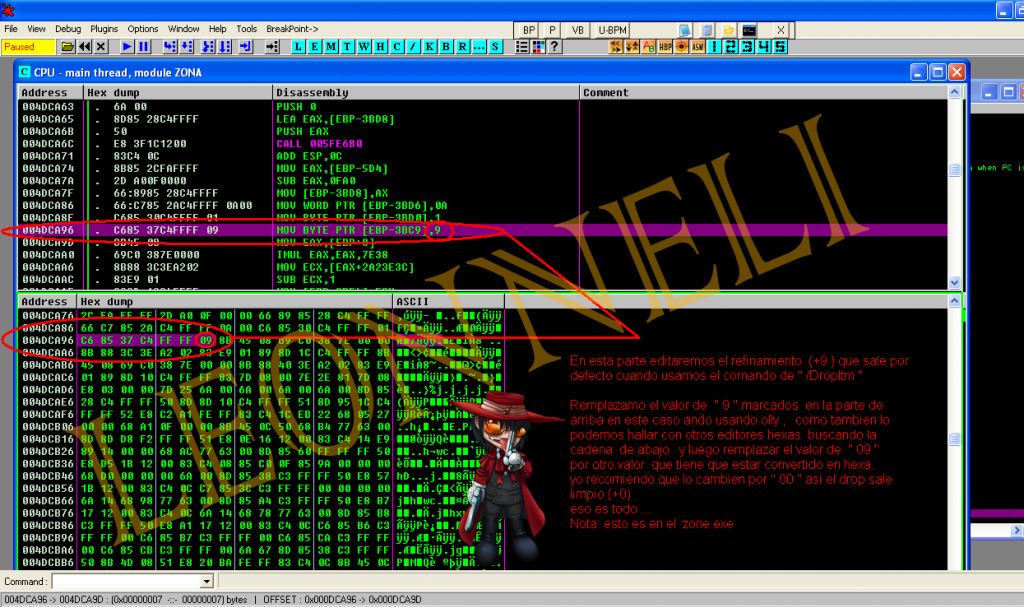Expand the Command bar dropdown arrow
The image size is (1024, 607).
point(207,581)
